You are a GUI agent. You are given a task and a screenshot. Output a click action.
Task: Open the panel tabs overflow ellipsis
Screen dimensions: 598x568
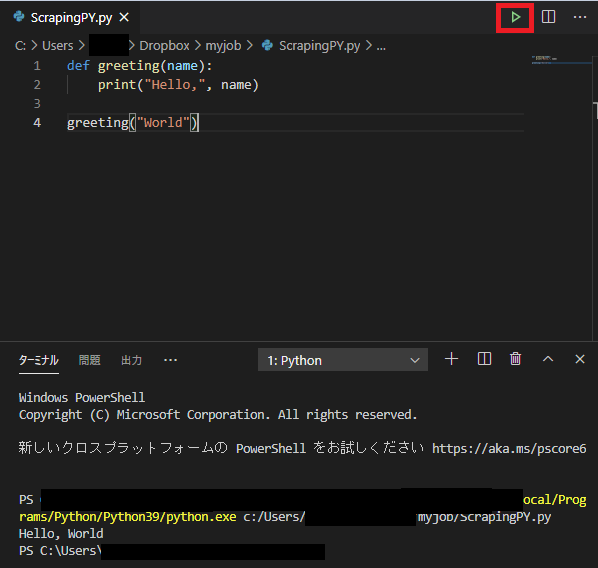[x=170, y=360]
